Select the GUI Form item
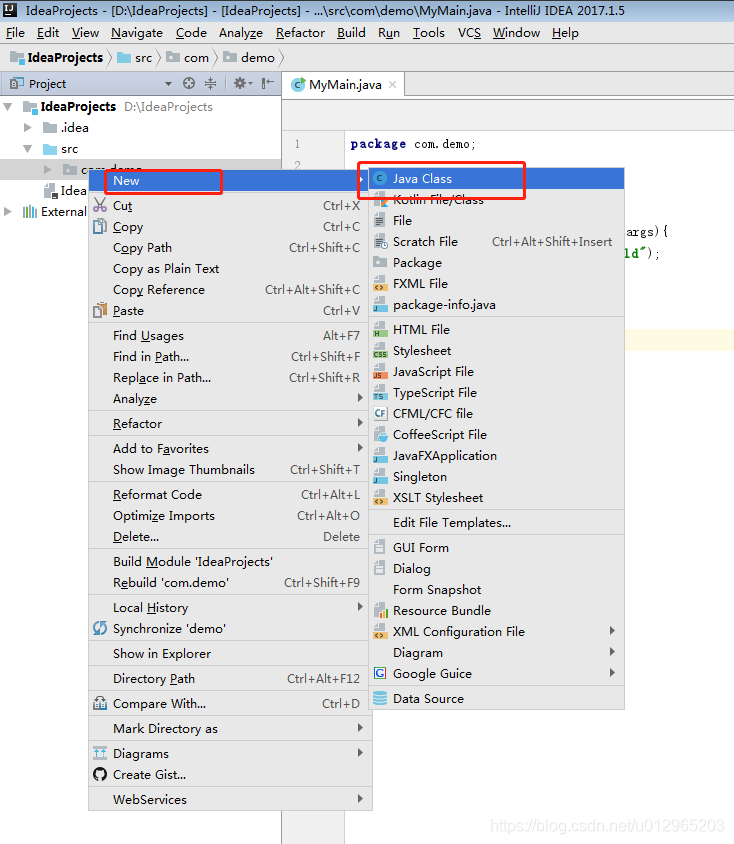 coord(421,547)
